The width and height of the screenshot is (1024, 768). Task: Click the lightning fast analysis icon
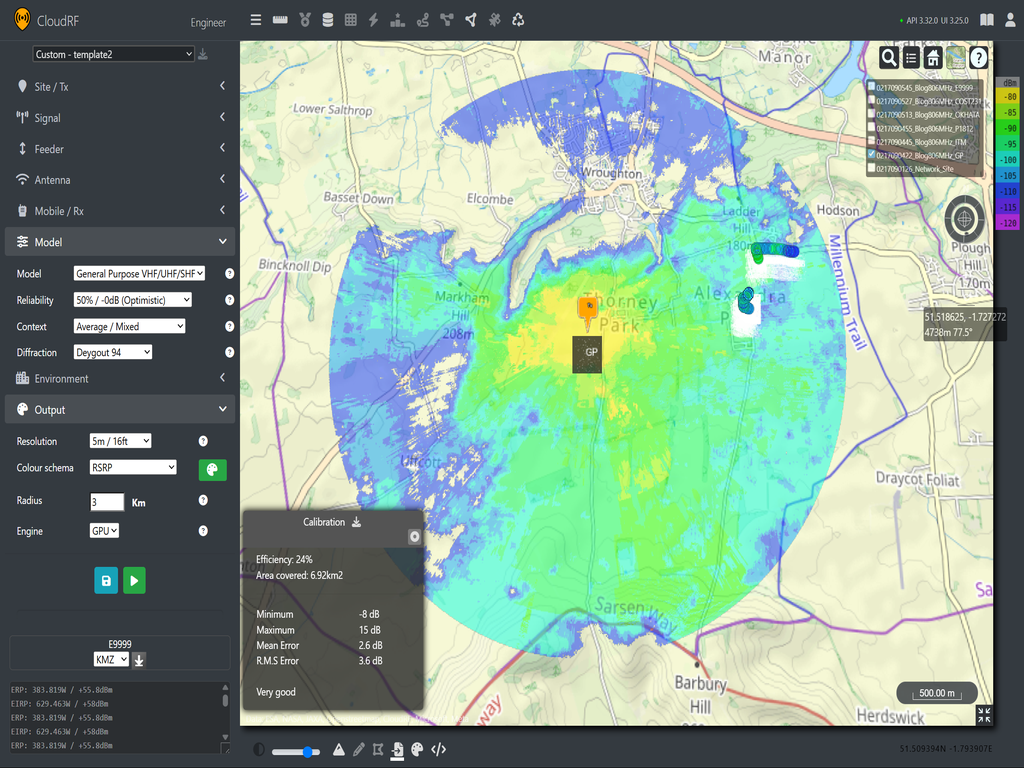point(373,18)
